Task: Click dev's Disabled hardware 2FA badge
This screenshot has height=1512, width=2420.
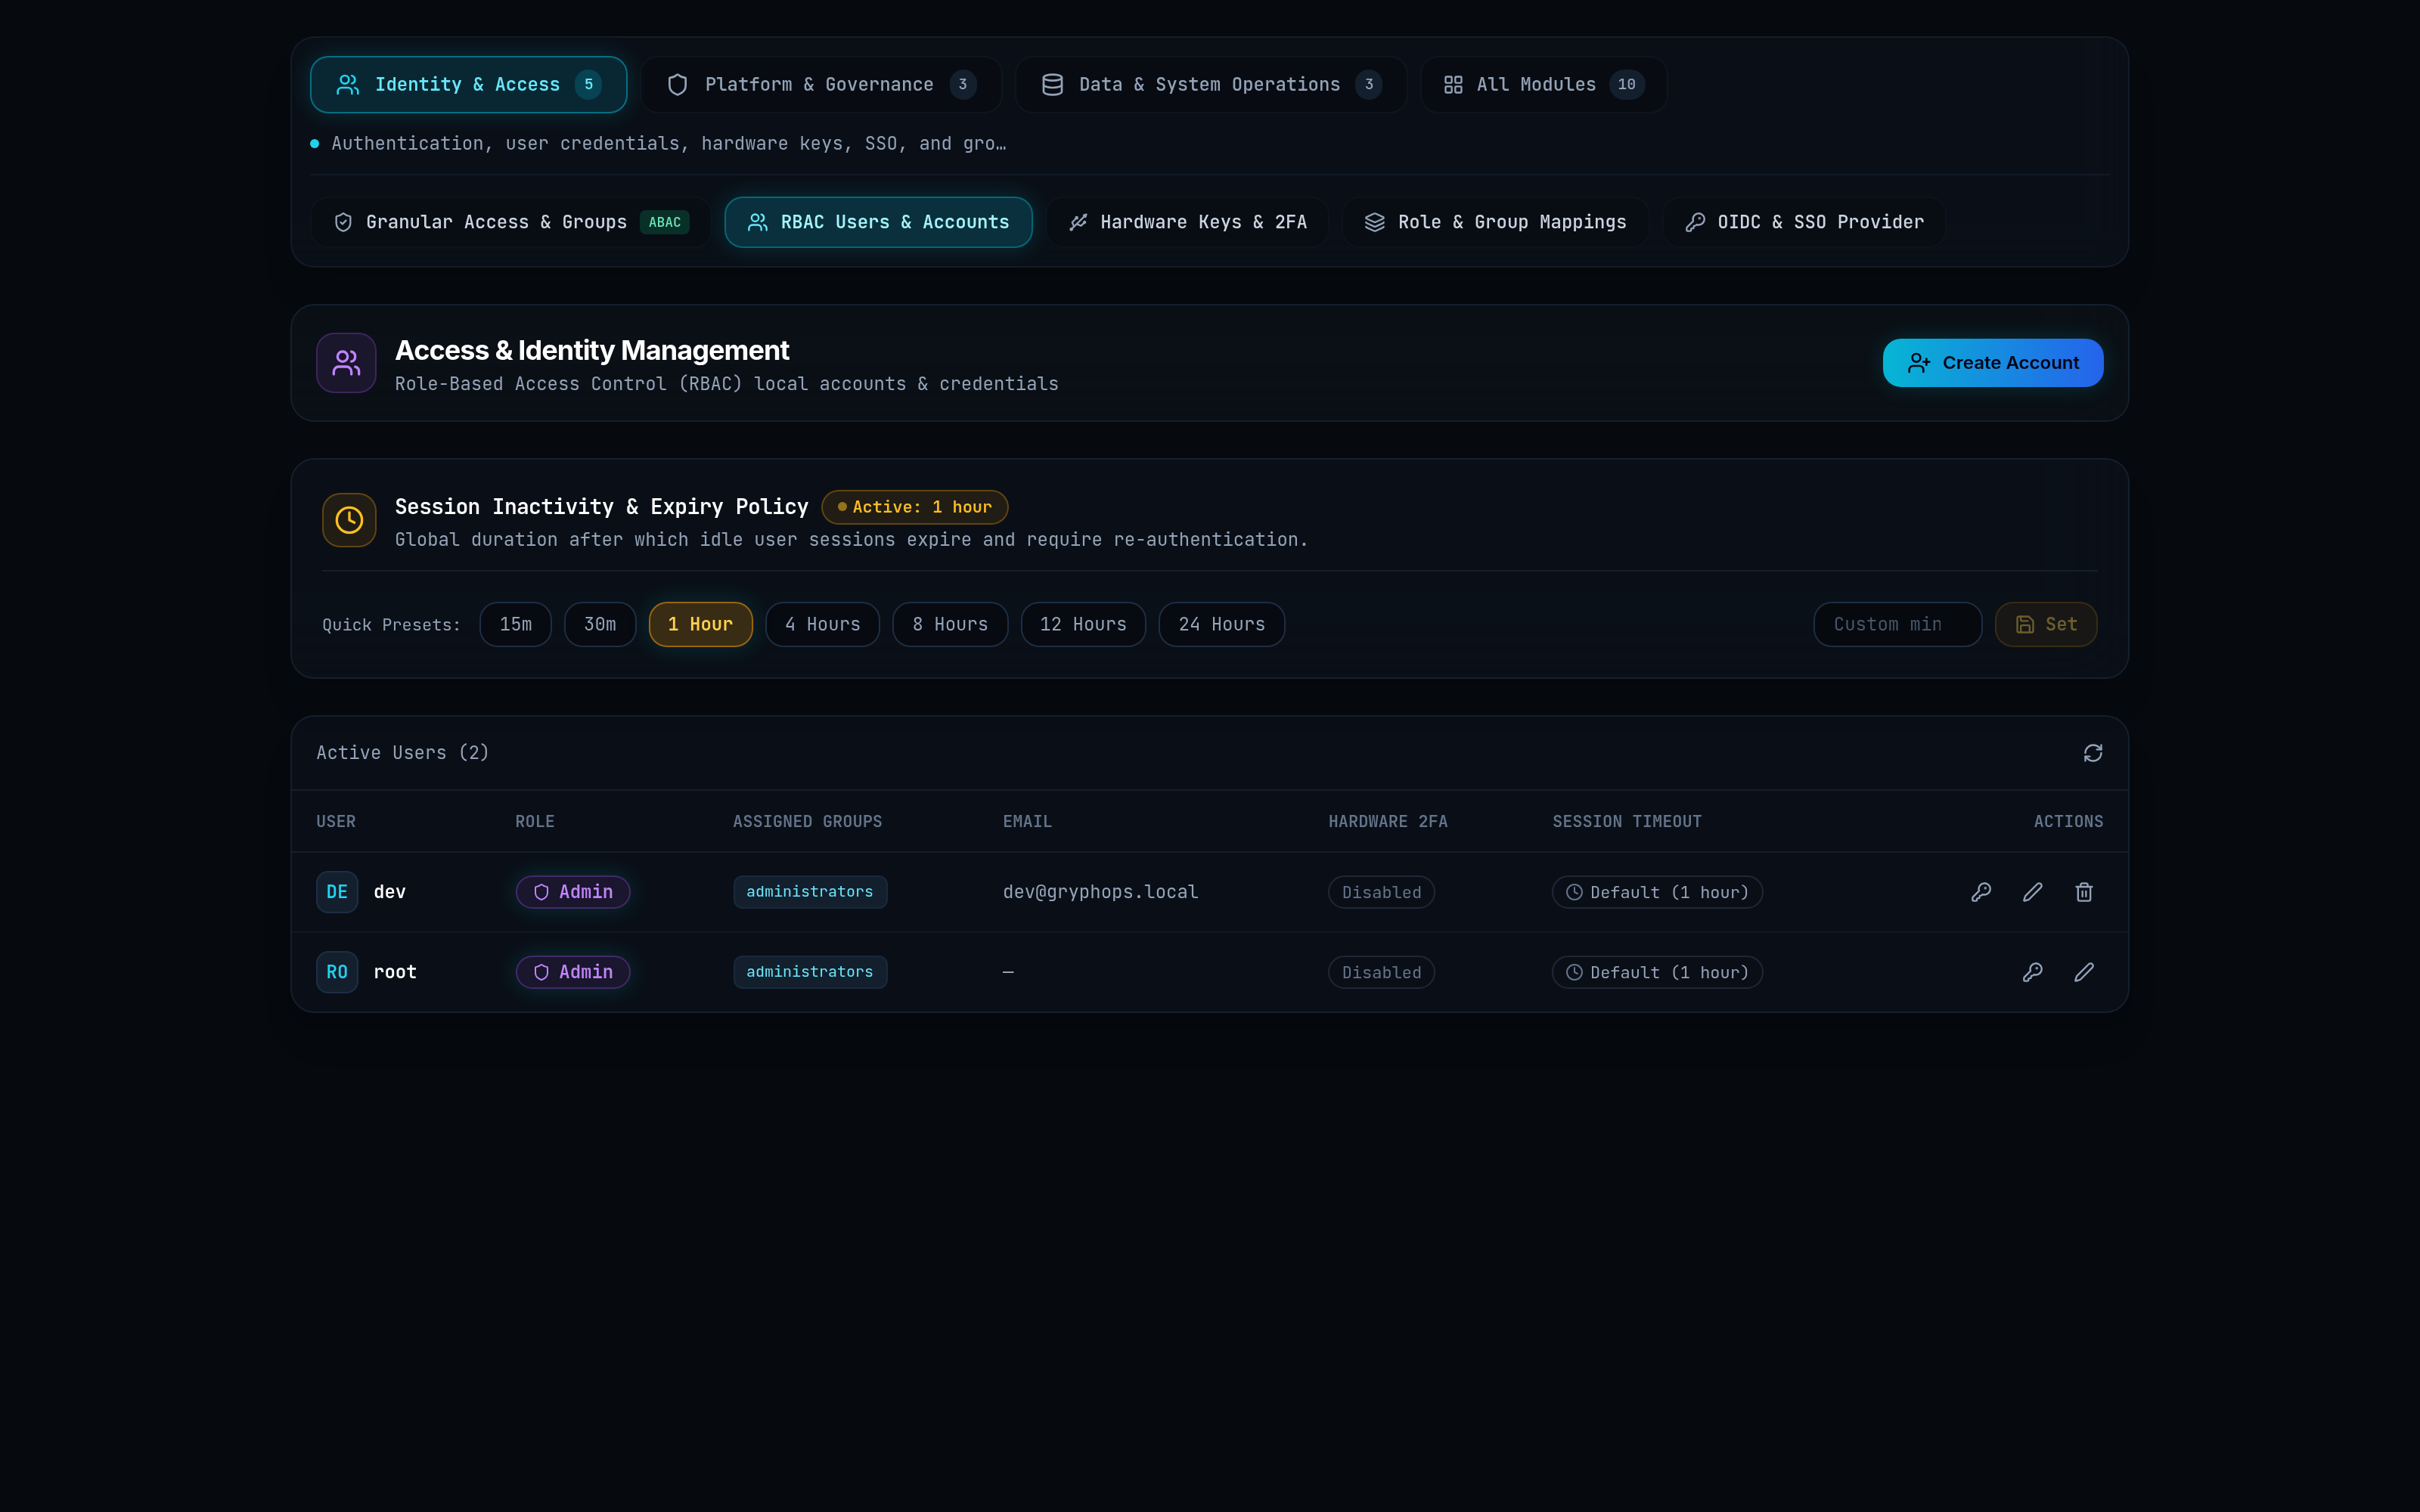Action: pos(1381,892)
